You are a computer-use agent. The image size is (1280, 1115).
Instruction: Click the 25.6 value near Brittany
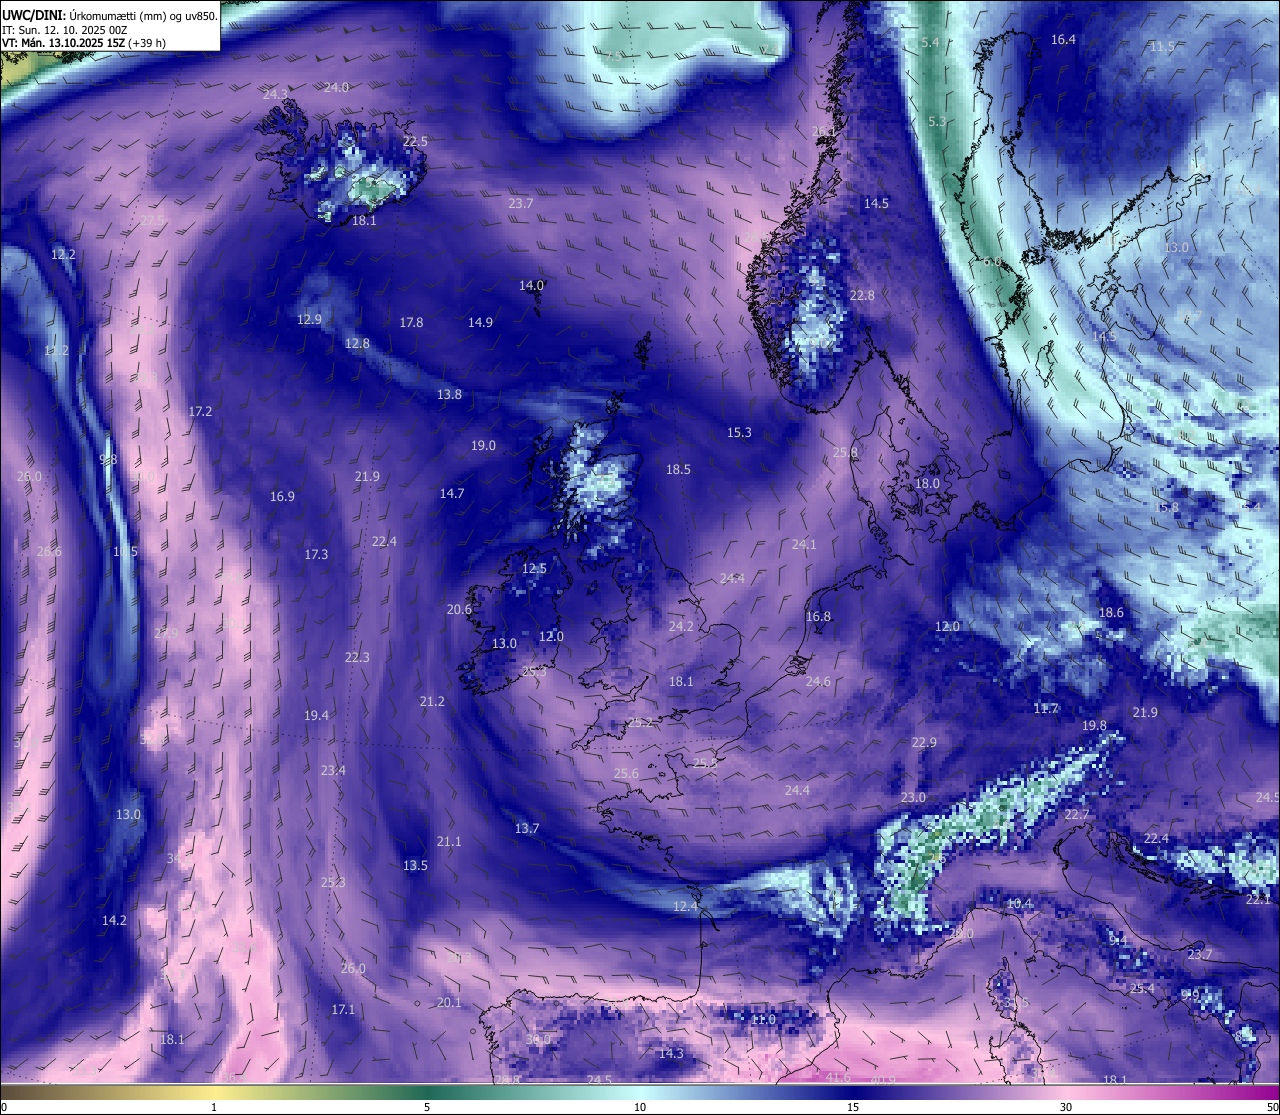click(626, 773)
